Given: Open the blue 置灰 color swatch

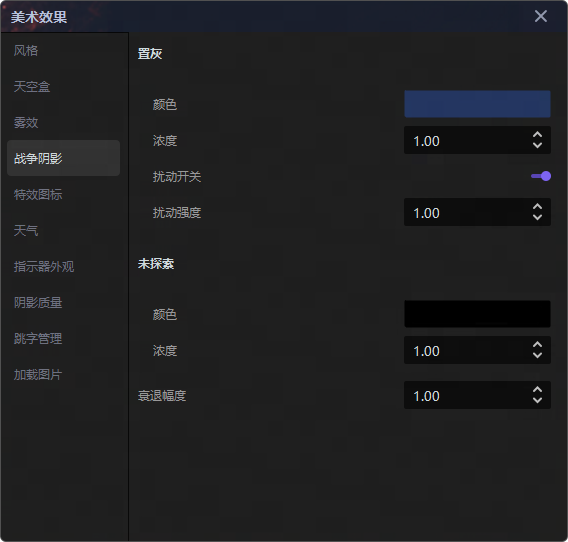Looking at the screenshot, I should (477, 104).
